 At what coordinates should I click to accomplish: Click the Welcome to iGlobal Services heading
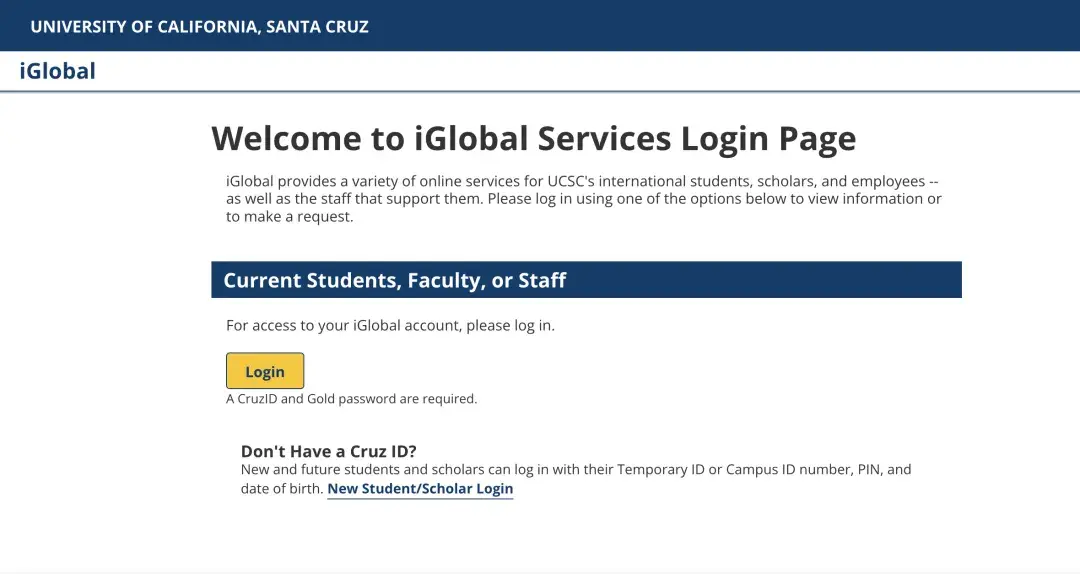pyautogui.click(x=533, y=138)
